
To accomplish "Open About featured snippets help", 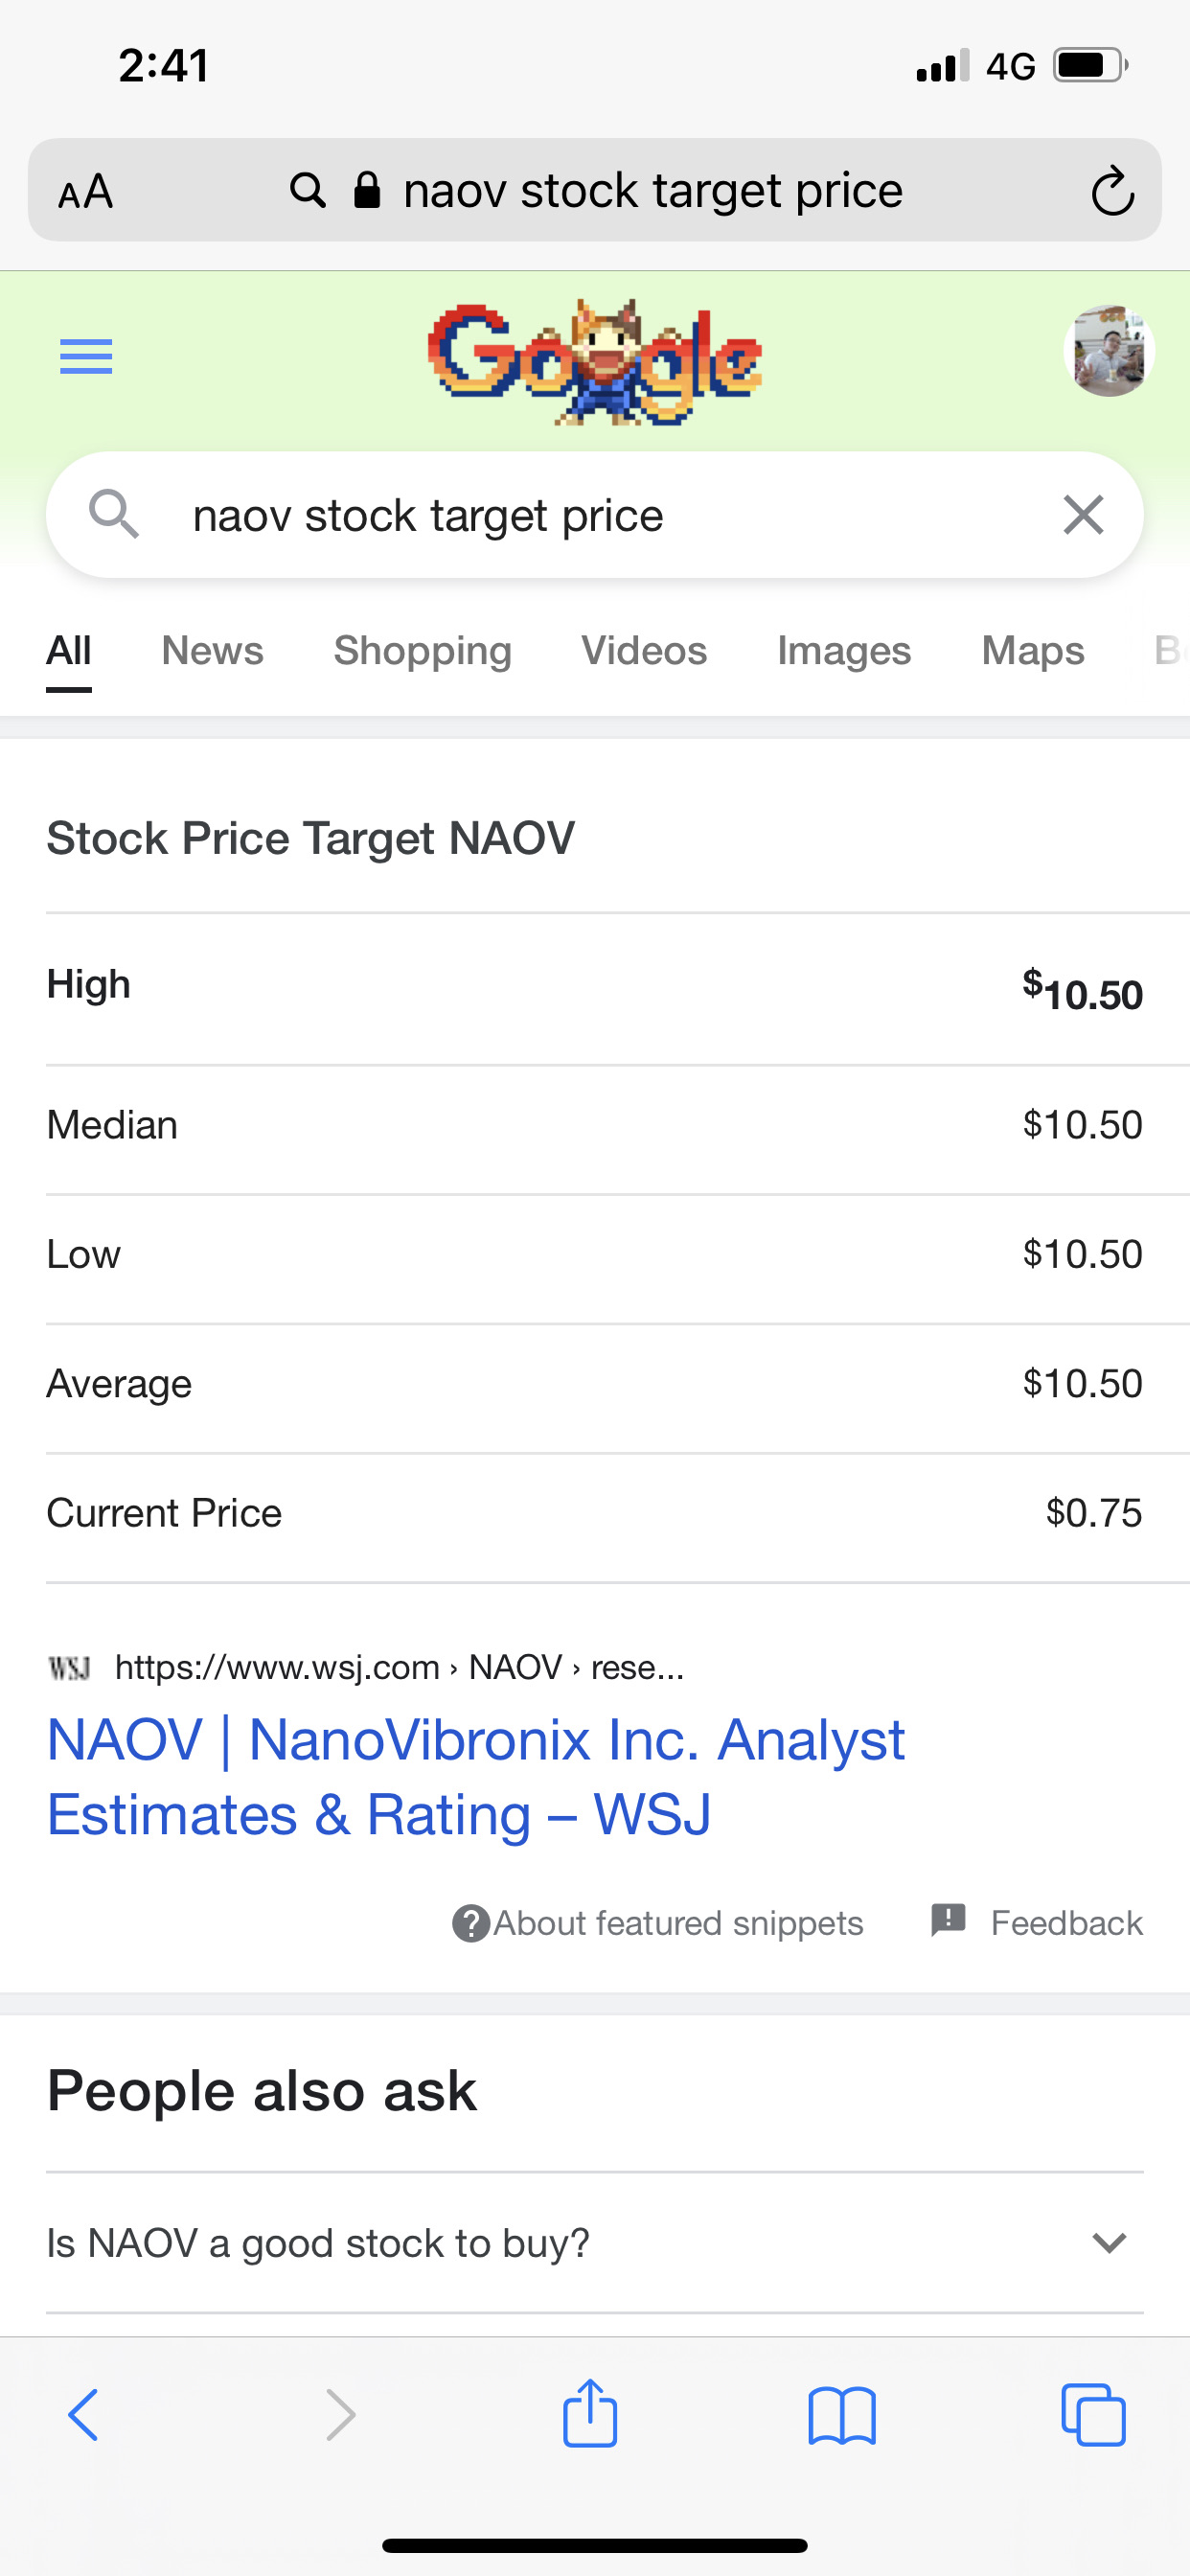I will [658, 1923].
